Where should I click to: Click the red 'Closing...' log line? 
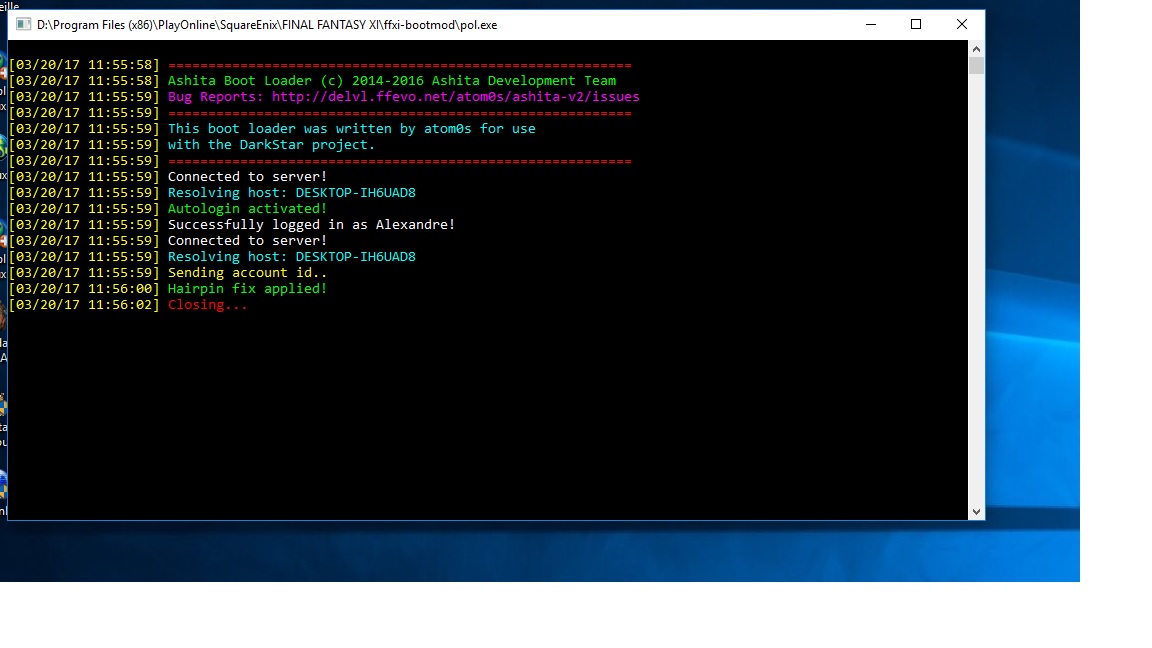[x=207, y=305]
